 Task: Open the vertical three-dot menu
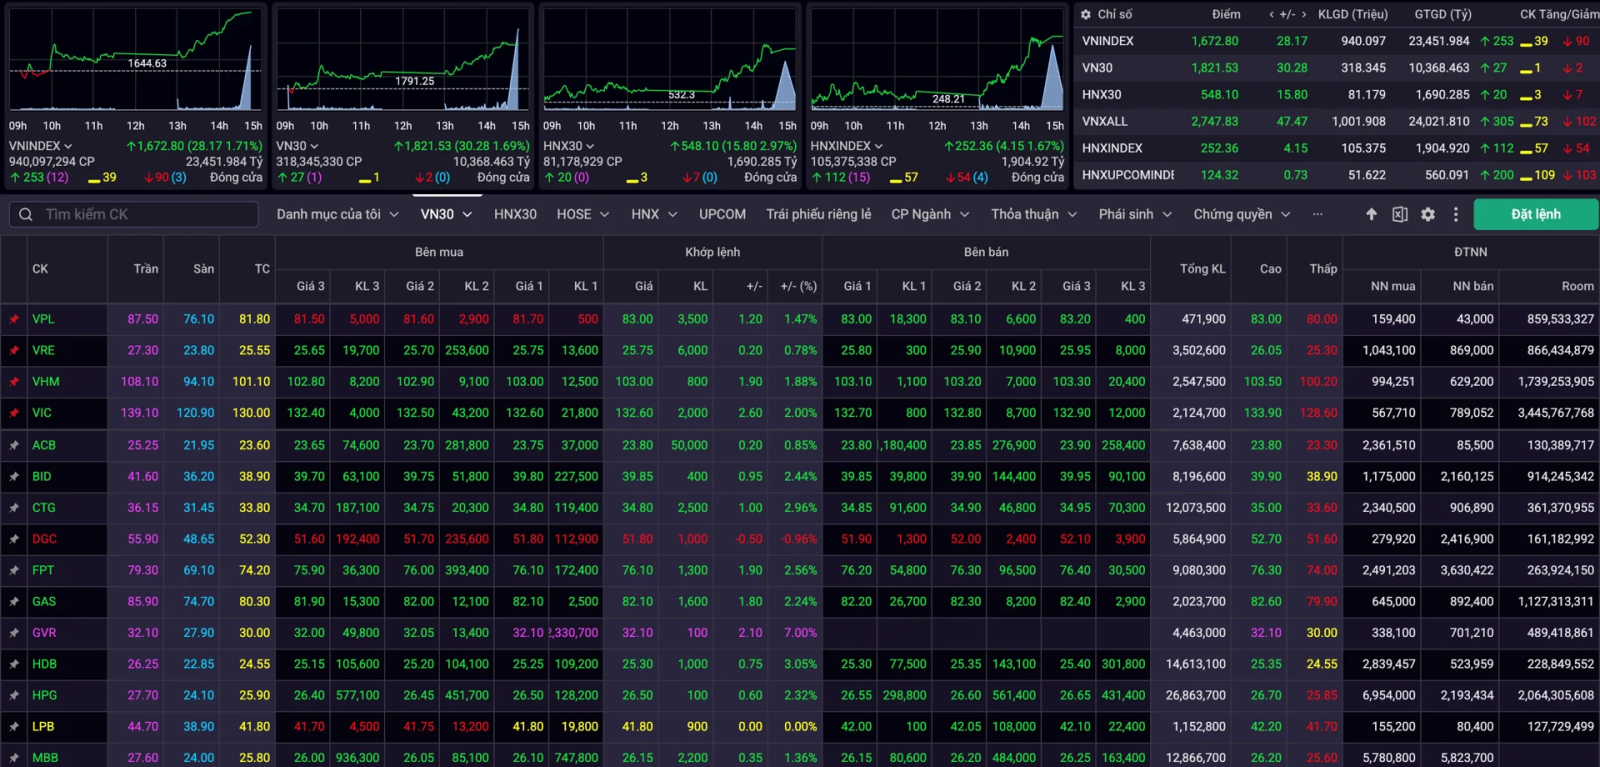tap(1455, 214)
